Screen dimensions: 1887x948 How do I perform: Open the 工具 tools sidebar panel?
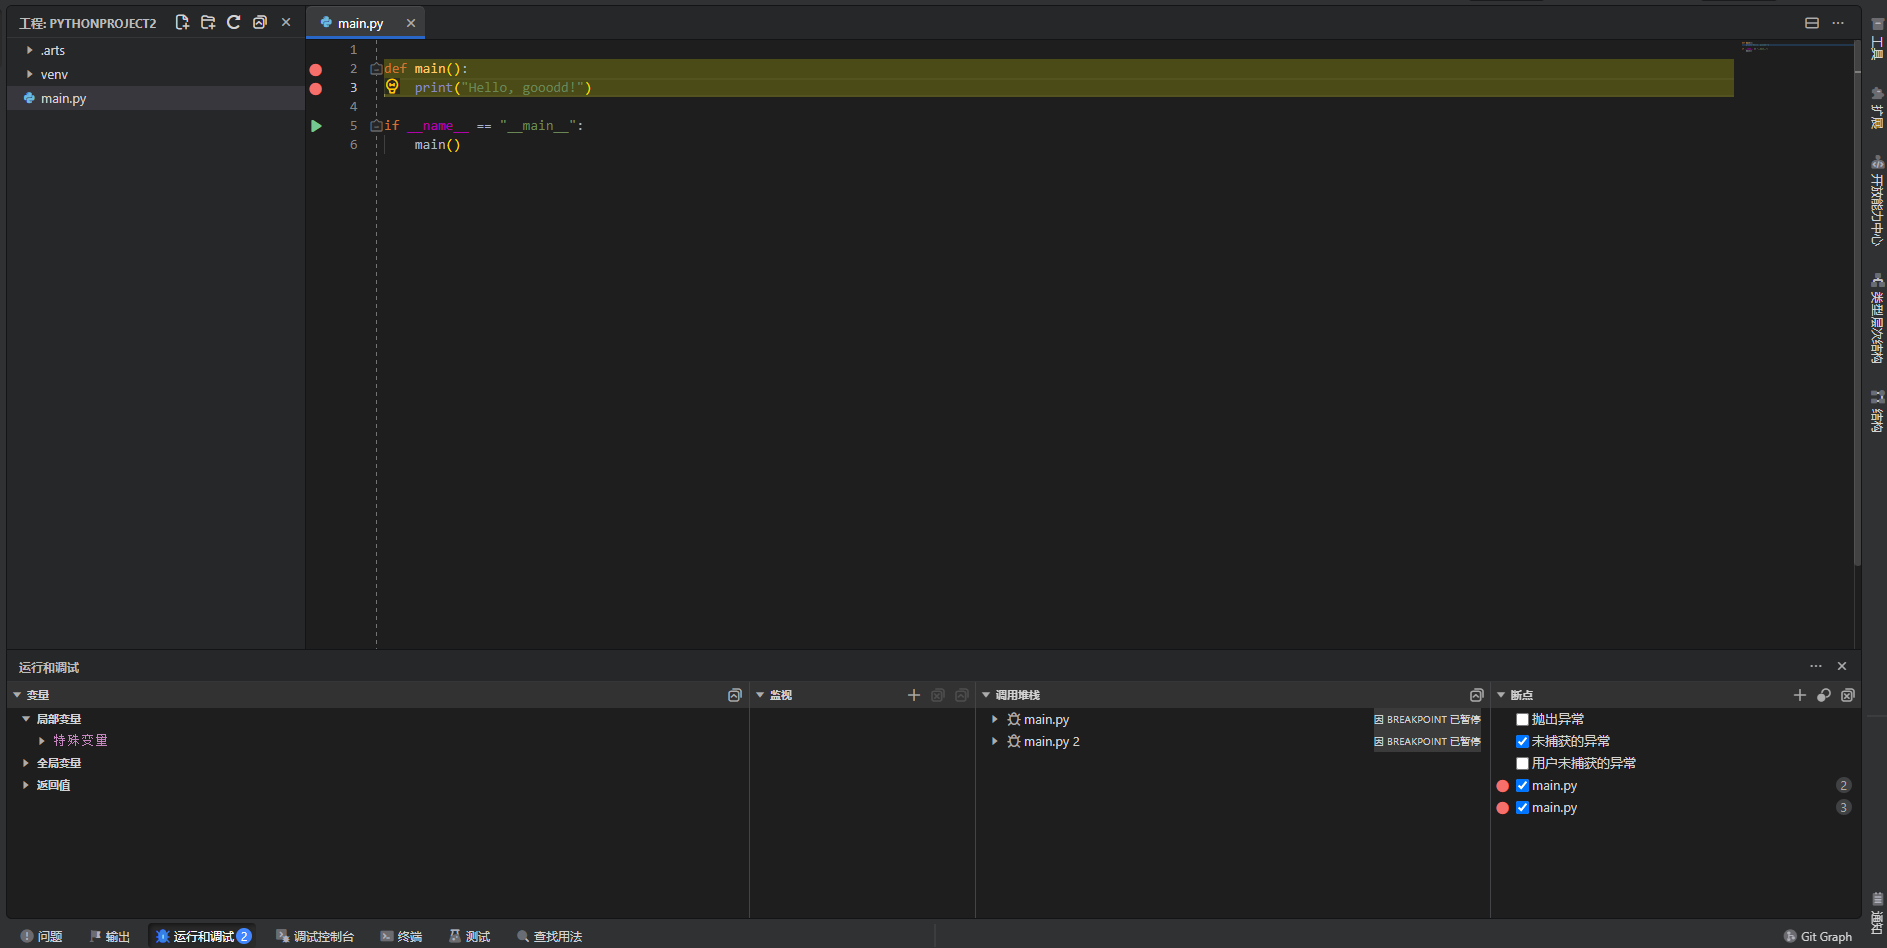click(1877, 38)
